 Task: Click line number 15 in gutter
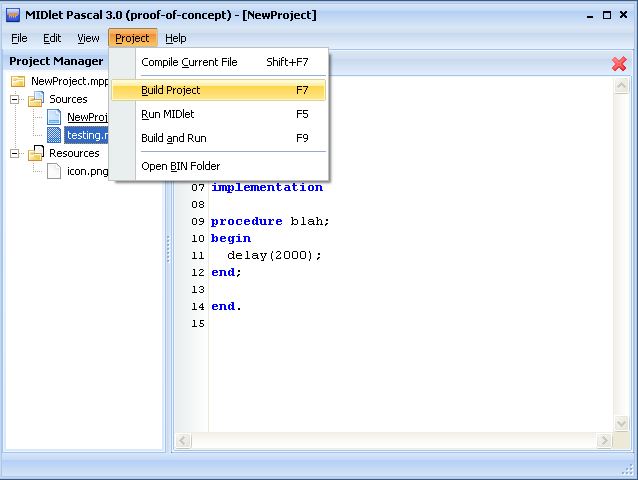point(198,324)
